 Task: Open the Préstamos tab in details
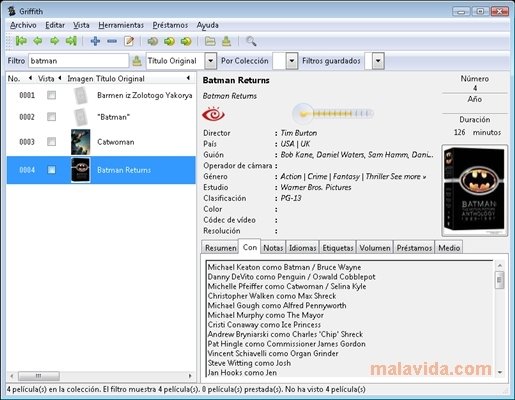(x=414, y=248)
